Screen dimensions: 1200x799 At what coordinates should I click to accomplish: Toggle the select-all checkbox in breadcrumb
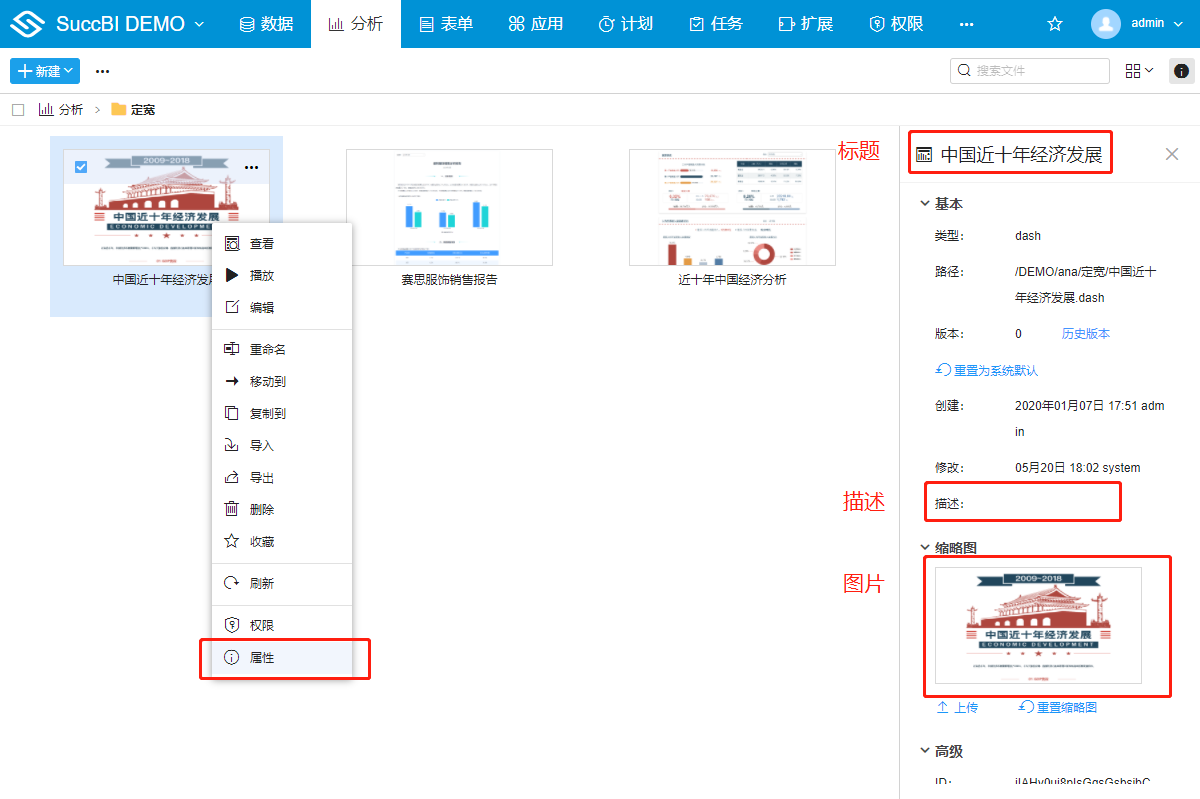(18, 110)
